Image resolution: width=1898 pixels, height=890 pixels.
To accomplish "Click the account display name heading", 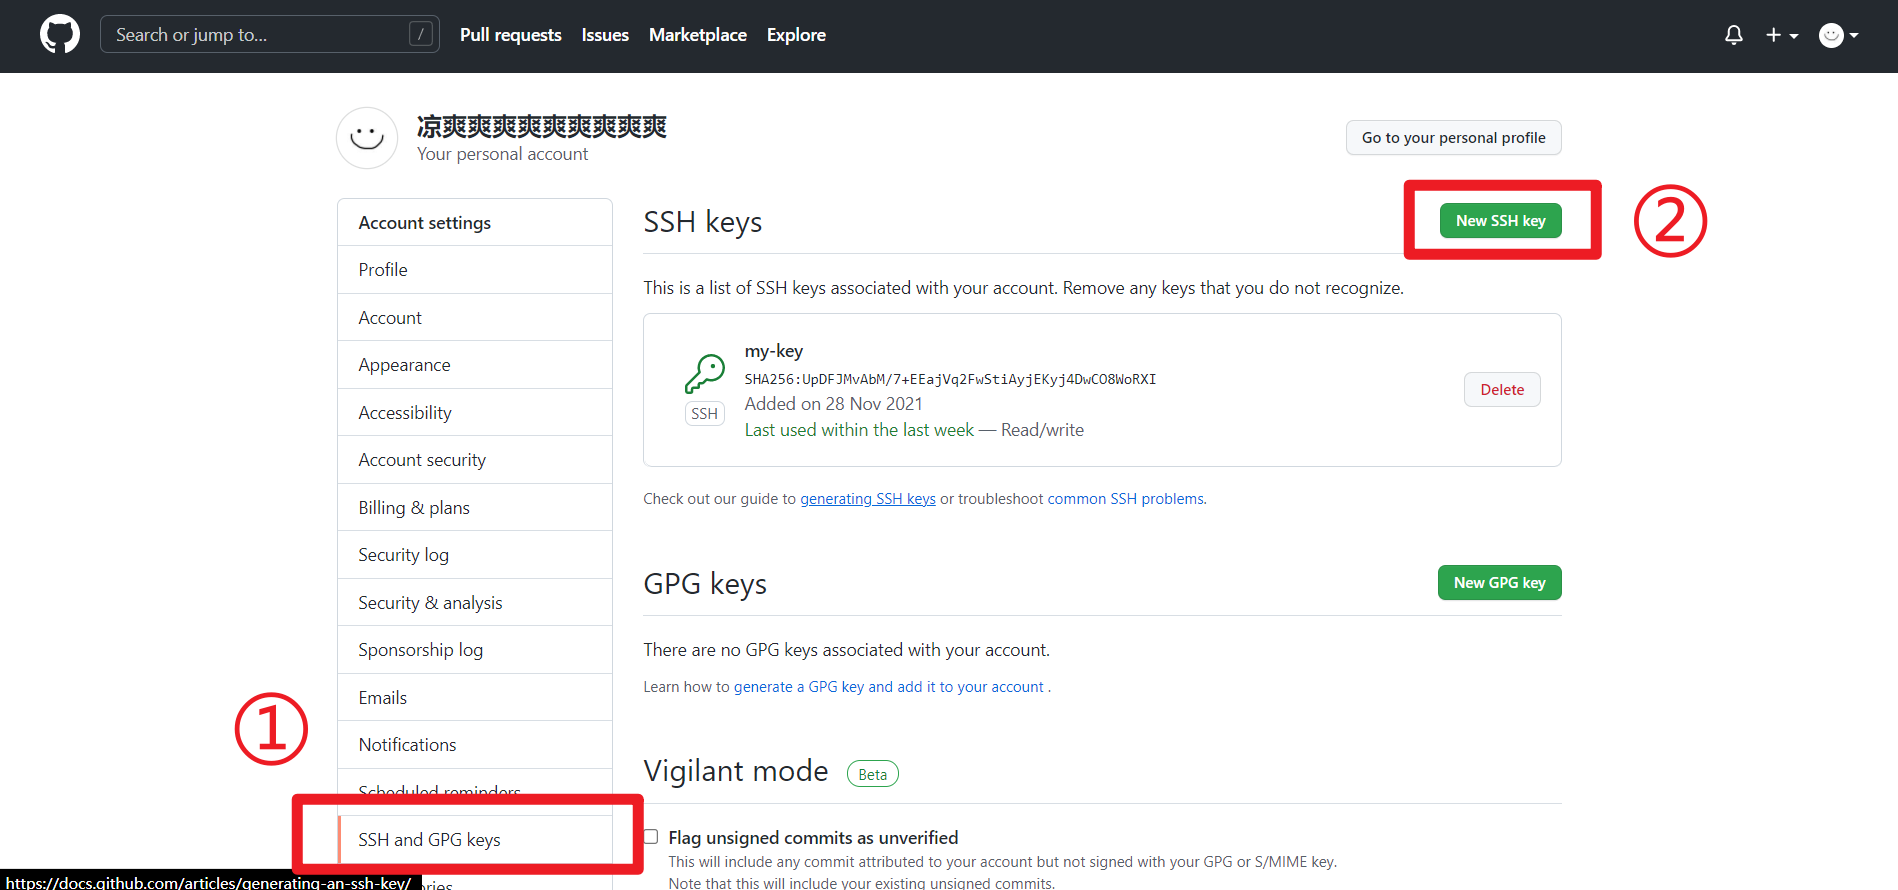I will click(542, 127).
